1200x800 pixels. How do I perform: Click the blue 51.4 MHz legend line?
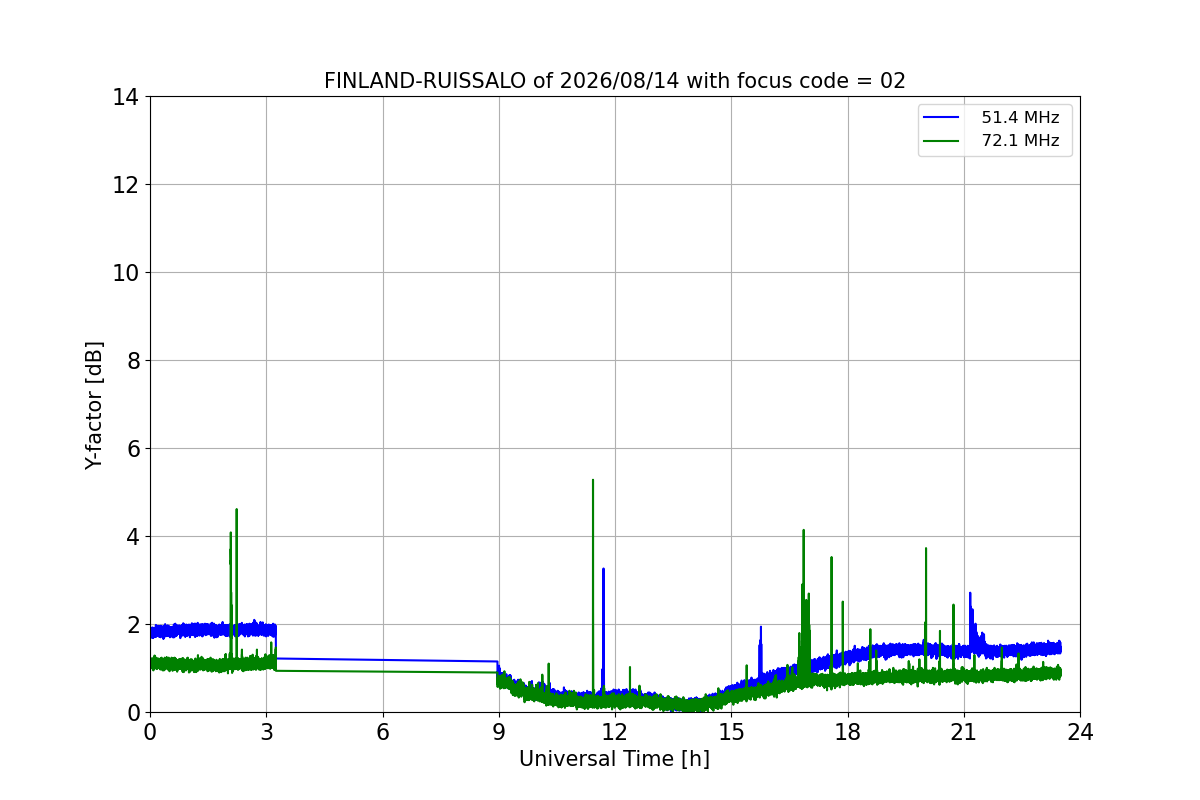942,118
